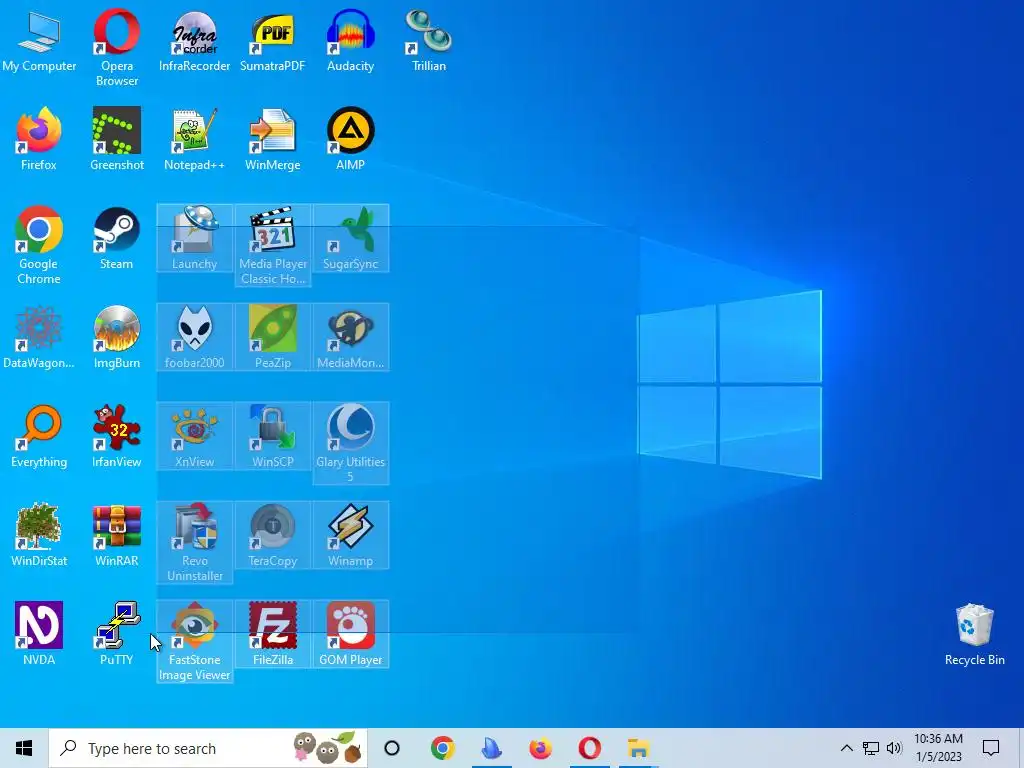Select the Trillian desktop shortcut
Image resolution: width=1024 pixels, height=768 pixels.
coord(429,40)
